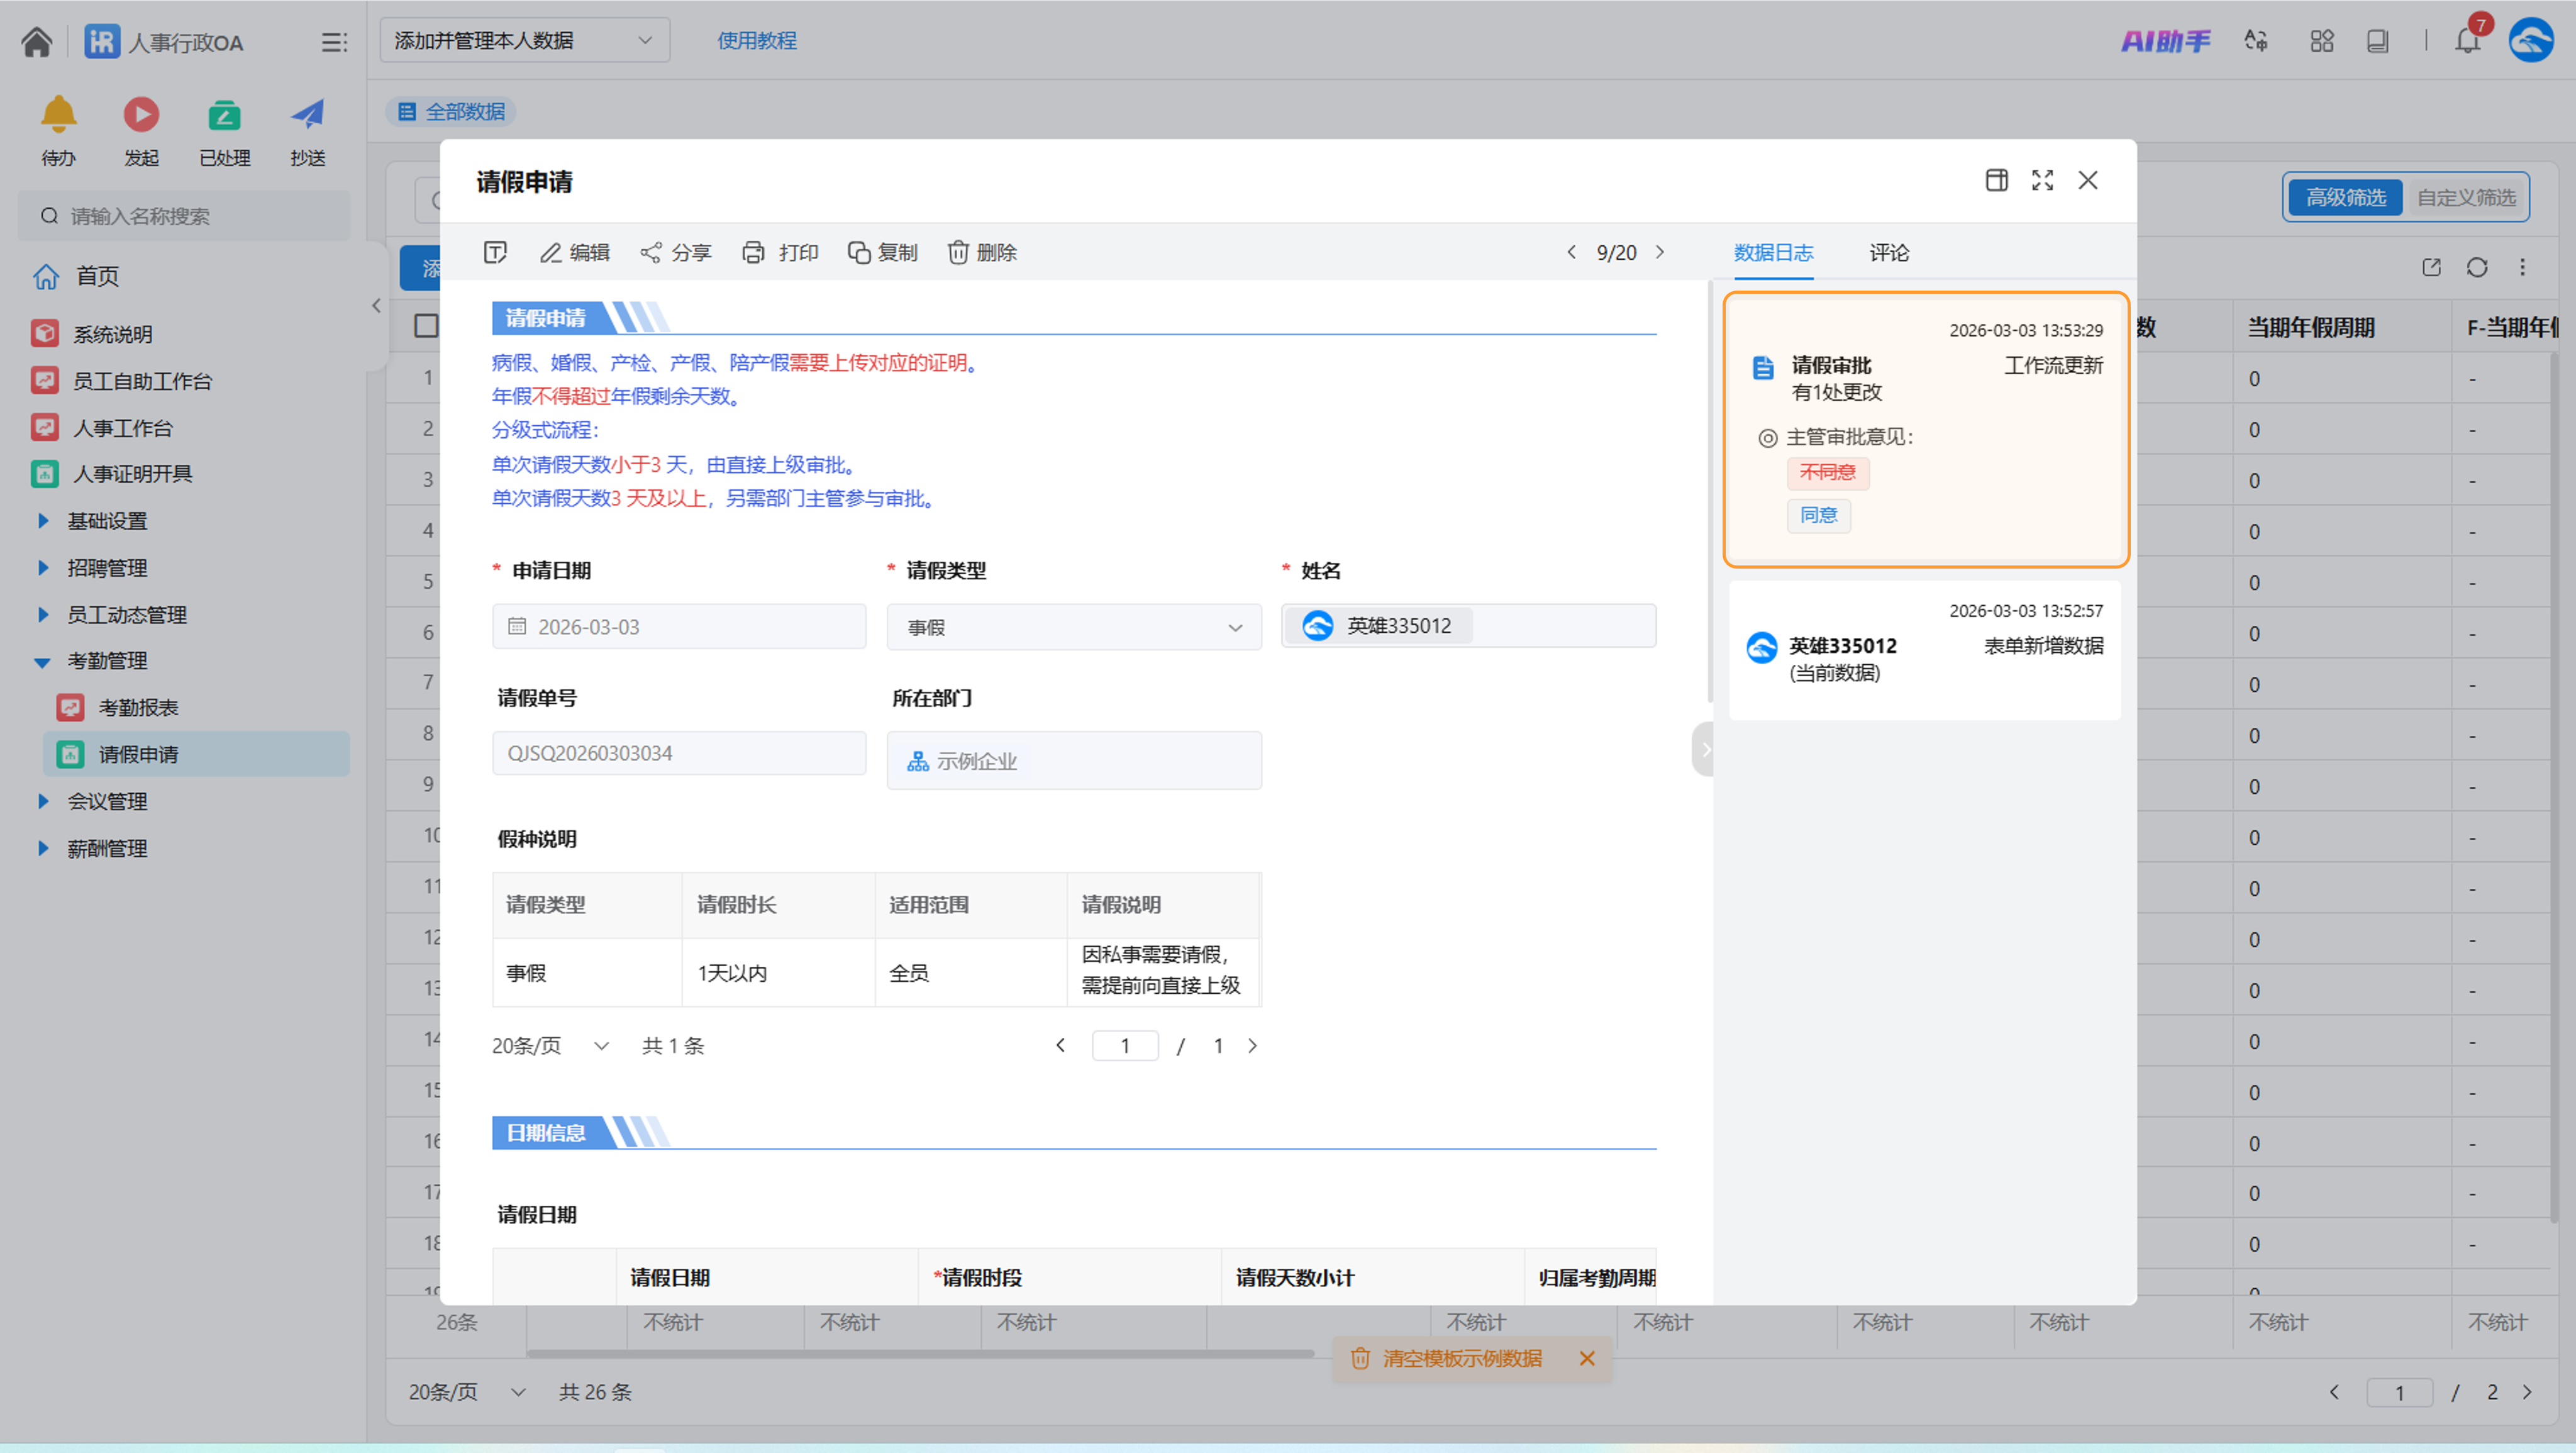Open the notification bell icon
The height and width of the screenshot is (1453, 2576).
pyautogui.click(x=2467, y=41)
